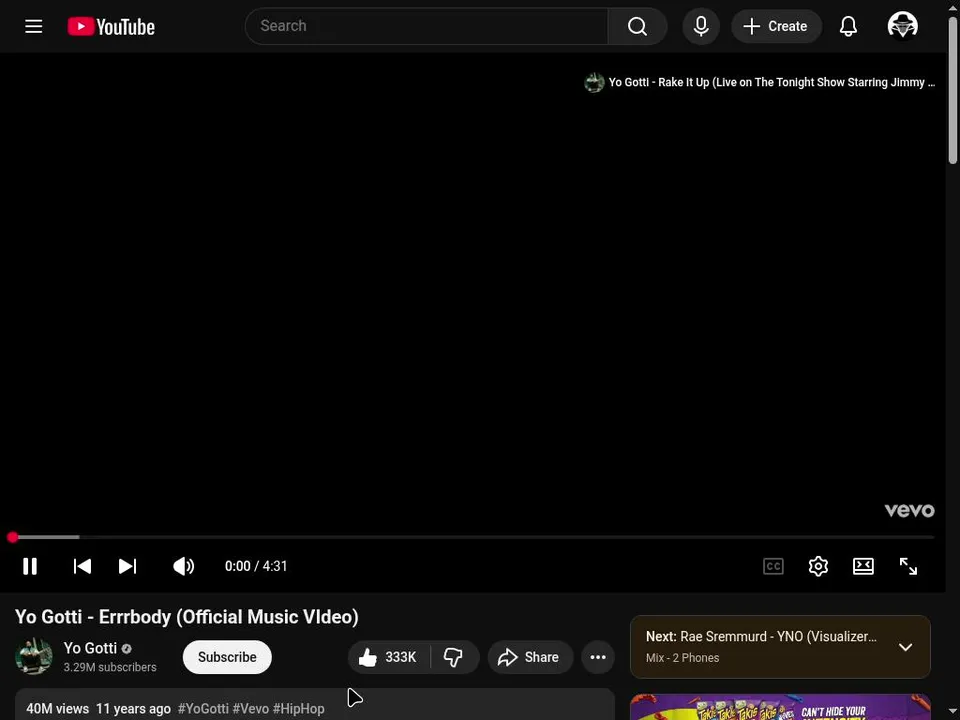Screen dimensions: 960x720
Task: Open Yo Gotti channel name link
Action: (90, 648)
